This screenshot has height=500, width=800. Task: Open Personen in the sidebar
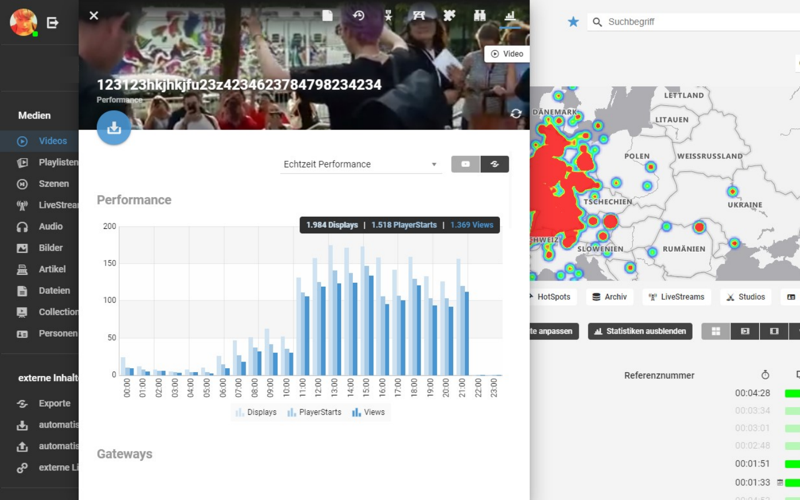[39, 334]
